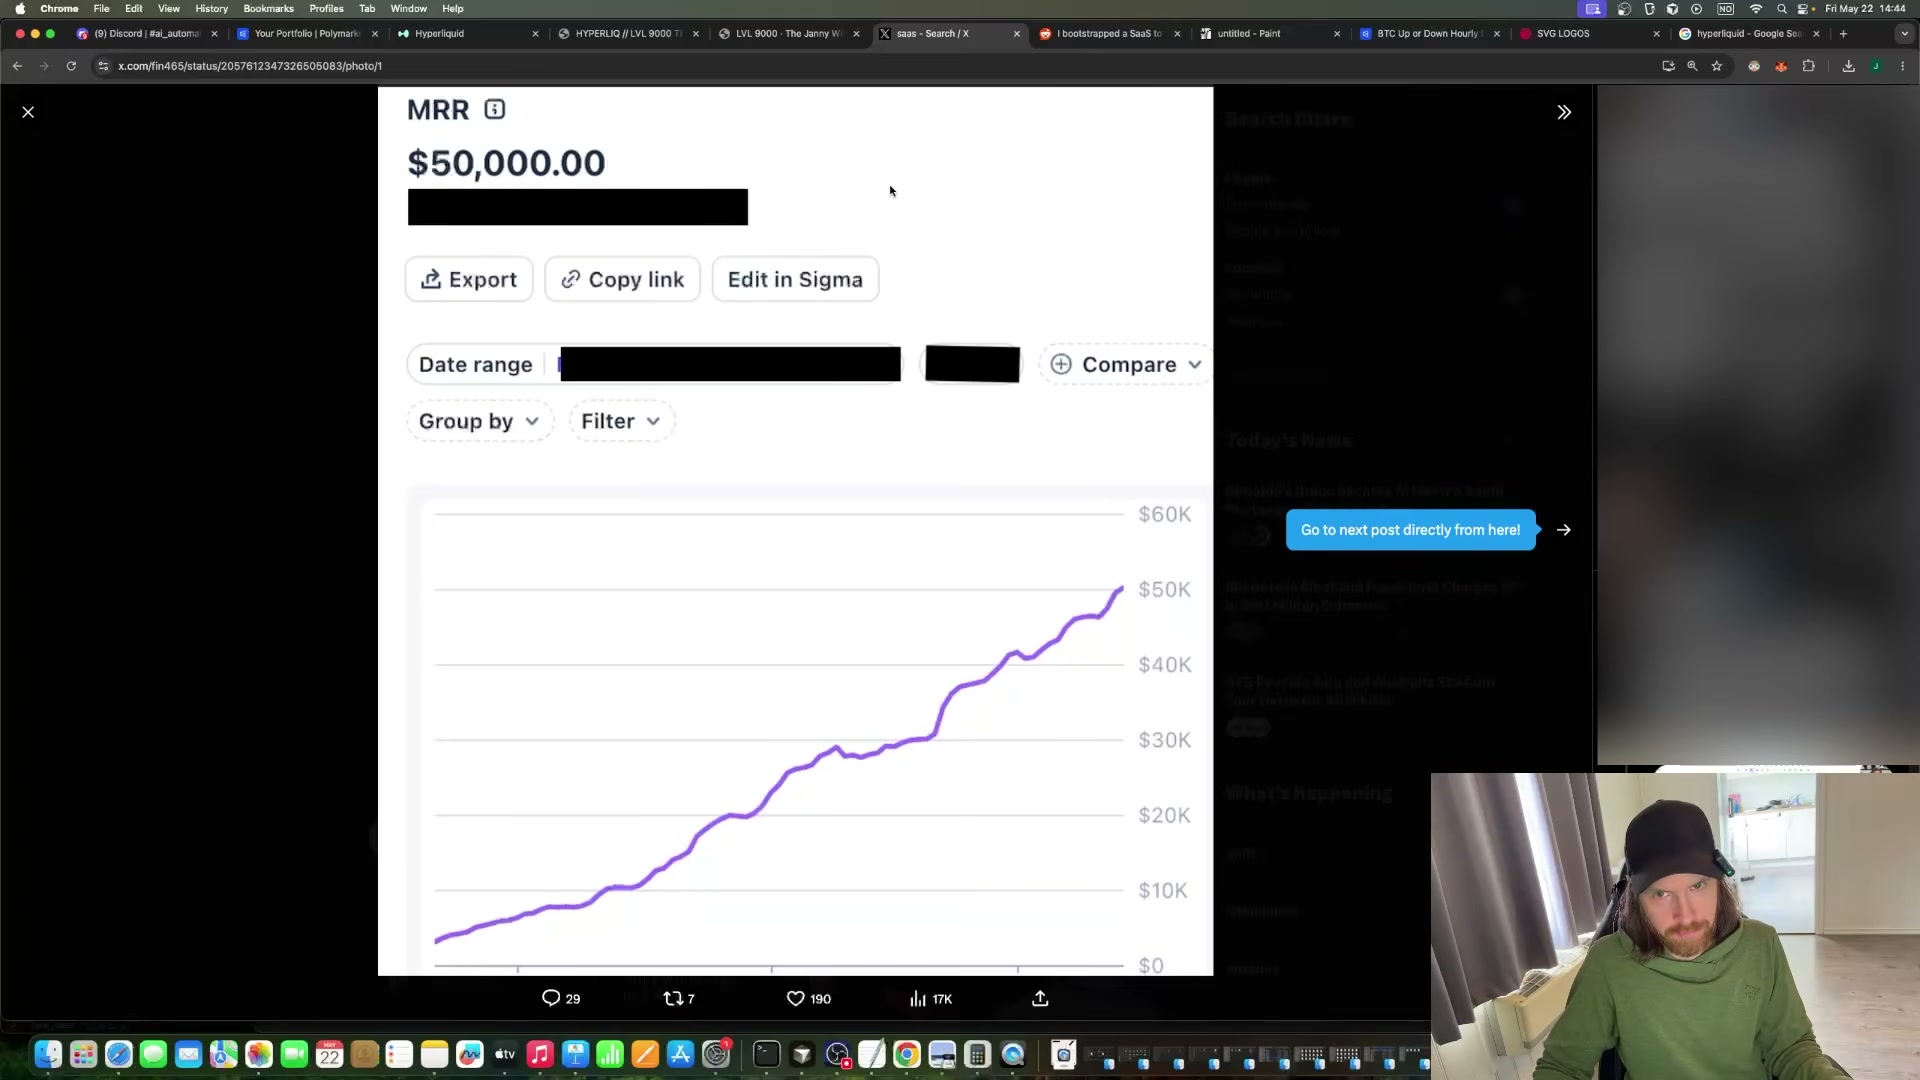
Task: Switch to the LVL 9000 The Janny tab
Action: coord(788,33)
